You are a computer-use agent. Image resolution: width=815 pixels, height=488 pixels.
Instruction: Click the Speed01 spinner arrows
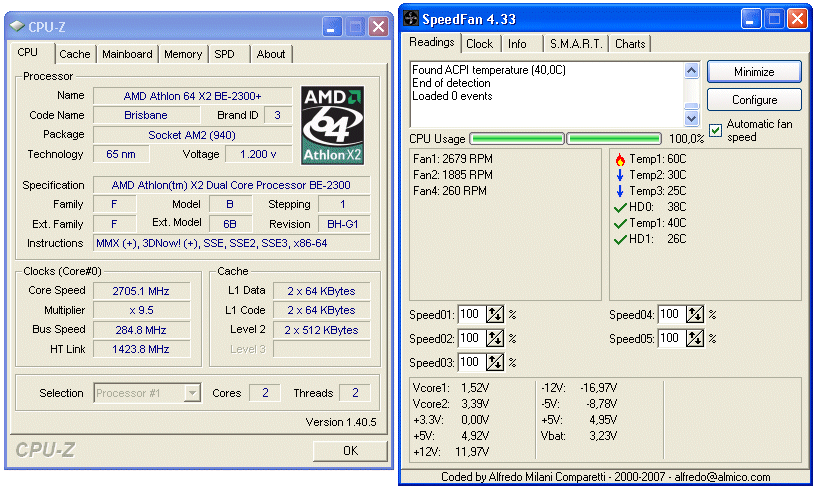point(495,314)
